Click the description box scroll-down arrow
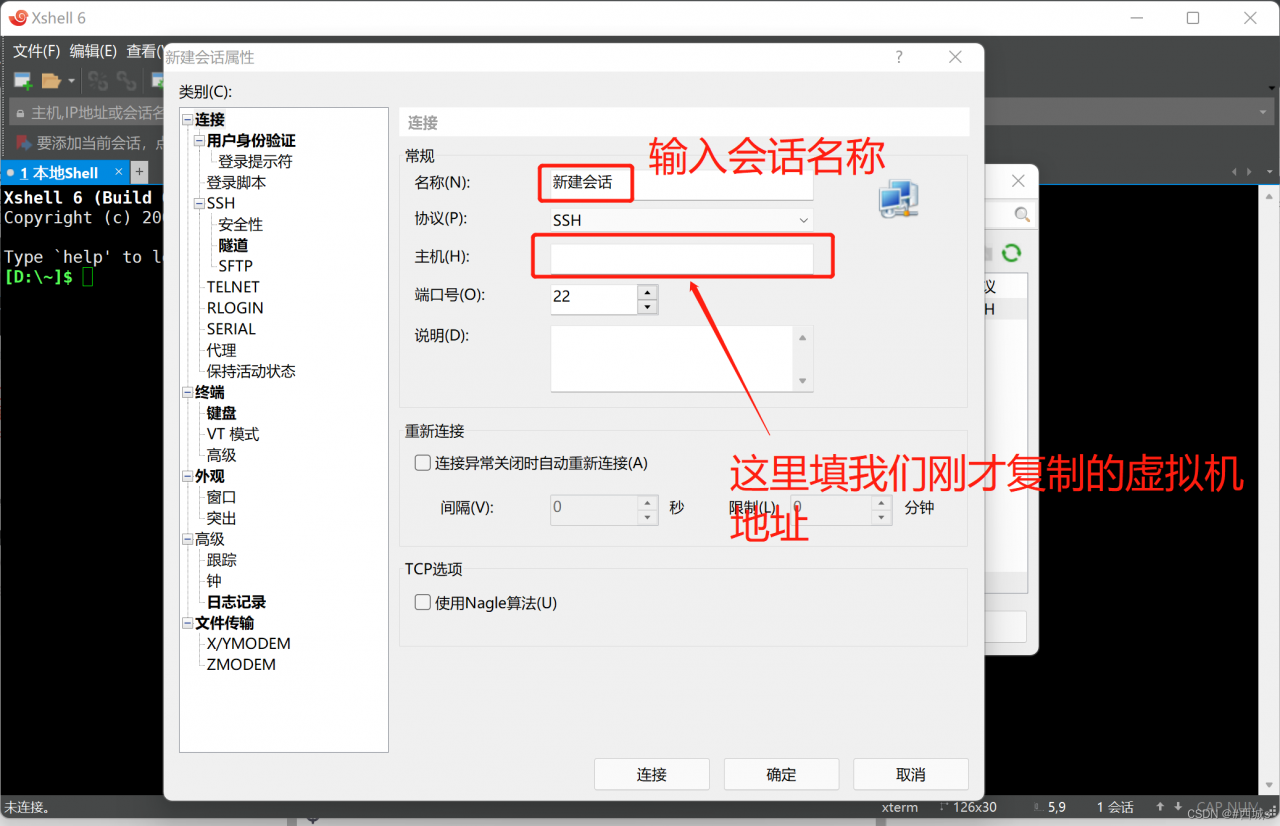The width and height of the screenshot is (1280, 826). coord(803,381)
